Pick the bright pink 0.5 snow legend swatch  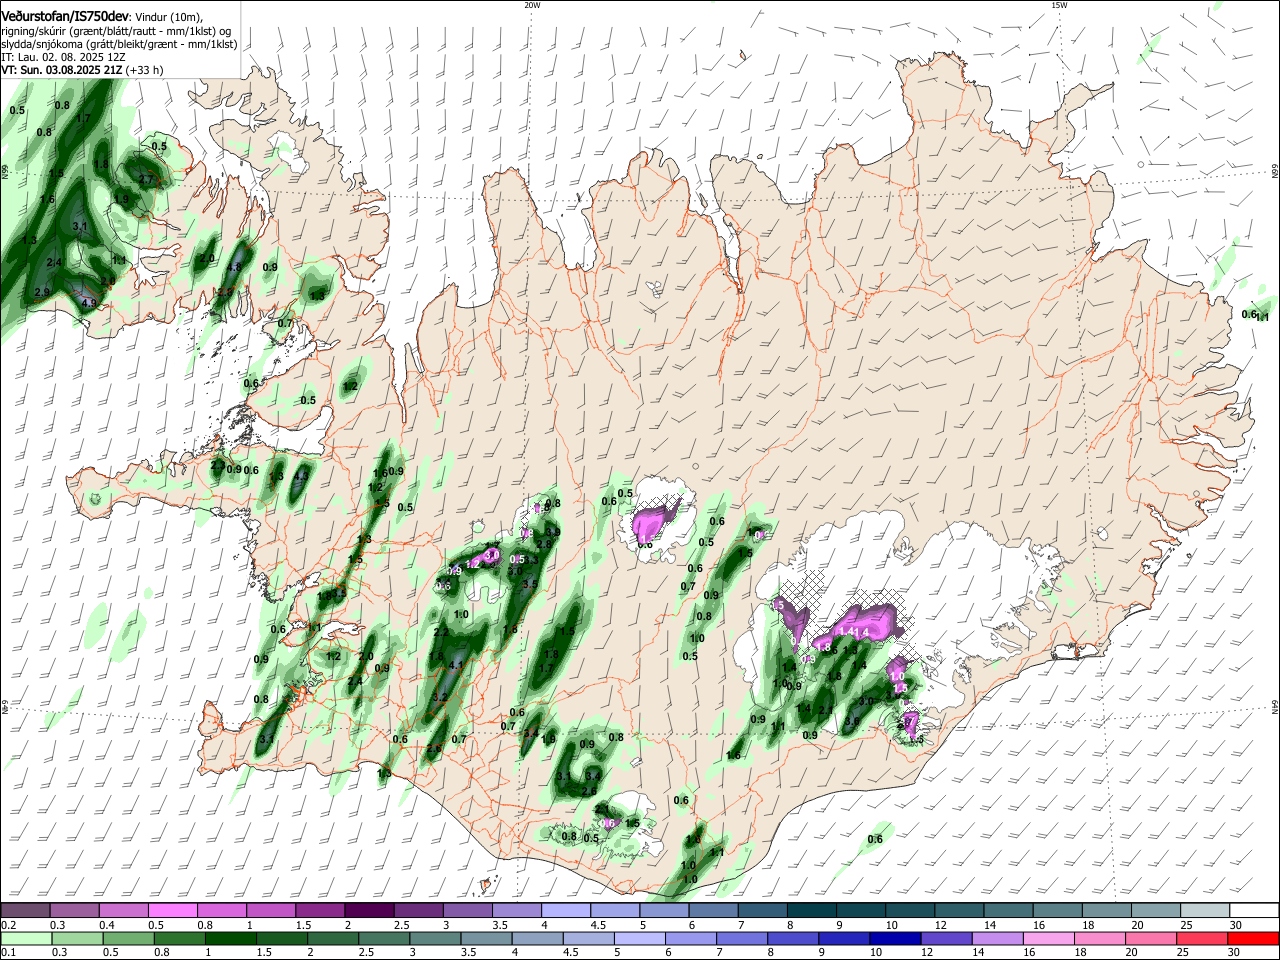[x=171, y=911]
